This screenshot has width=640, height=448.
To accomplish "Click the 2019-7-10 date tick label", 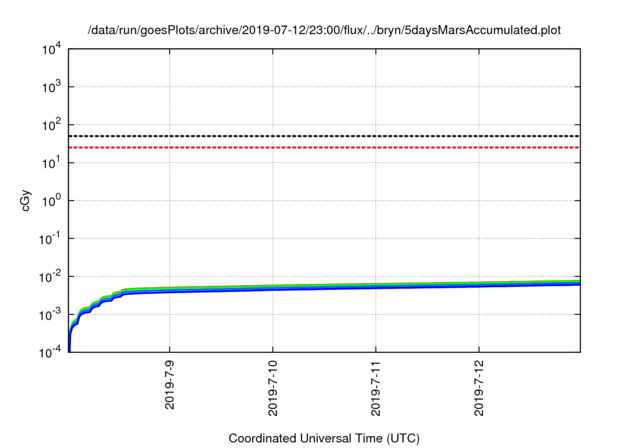I will 273,388.
